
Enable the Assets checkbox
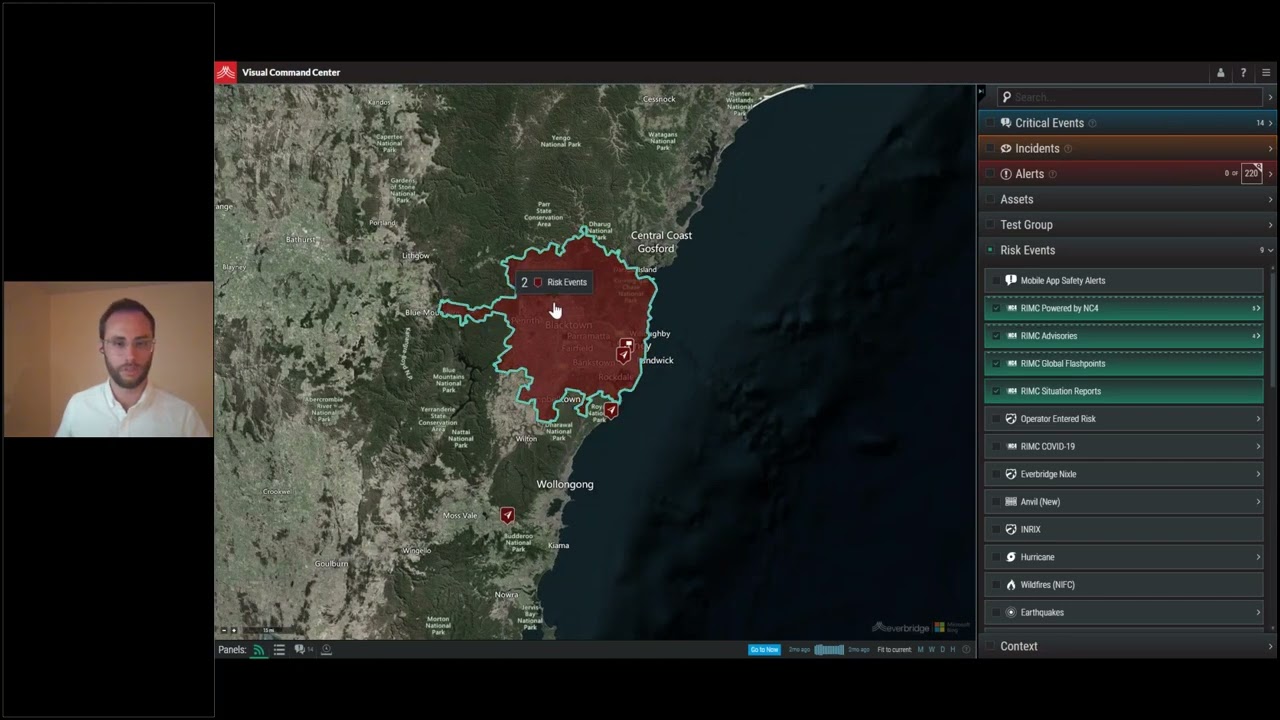point(990,200)
